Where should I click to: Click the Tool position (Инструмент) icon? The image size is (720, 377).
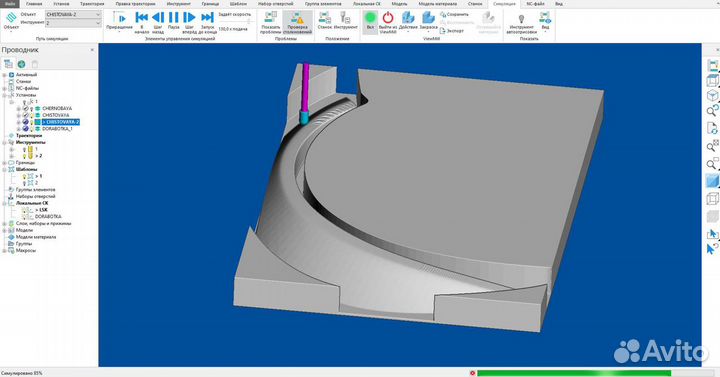tap(345, 17)
